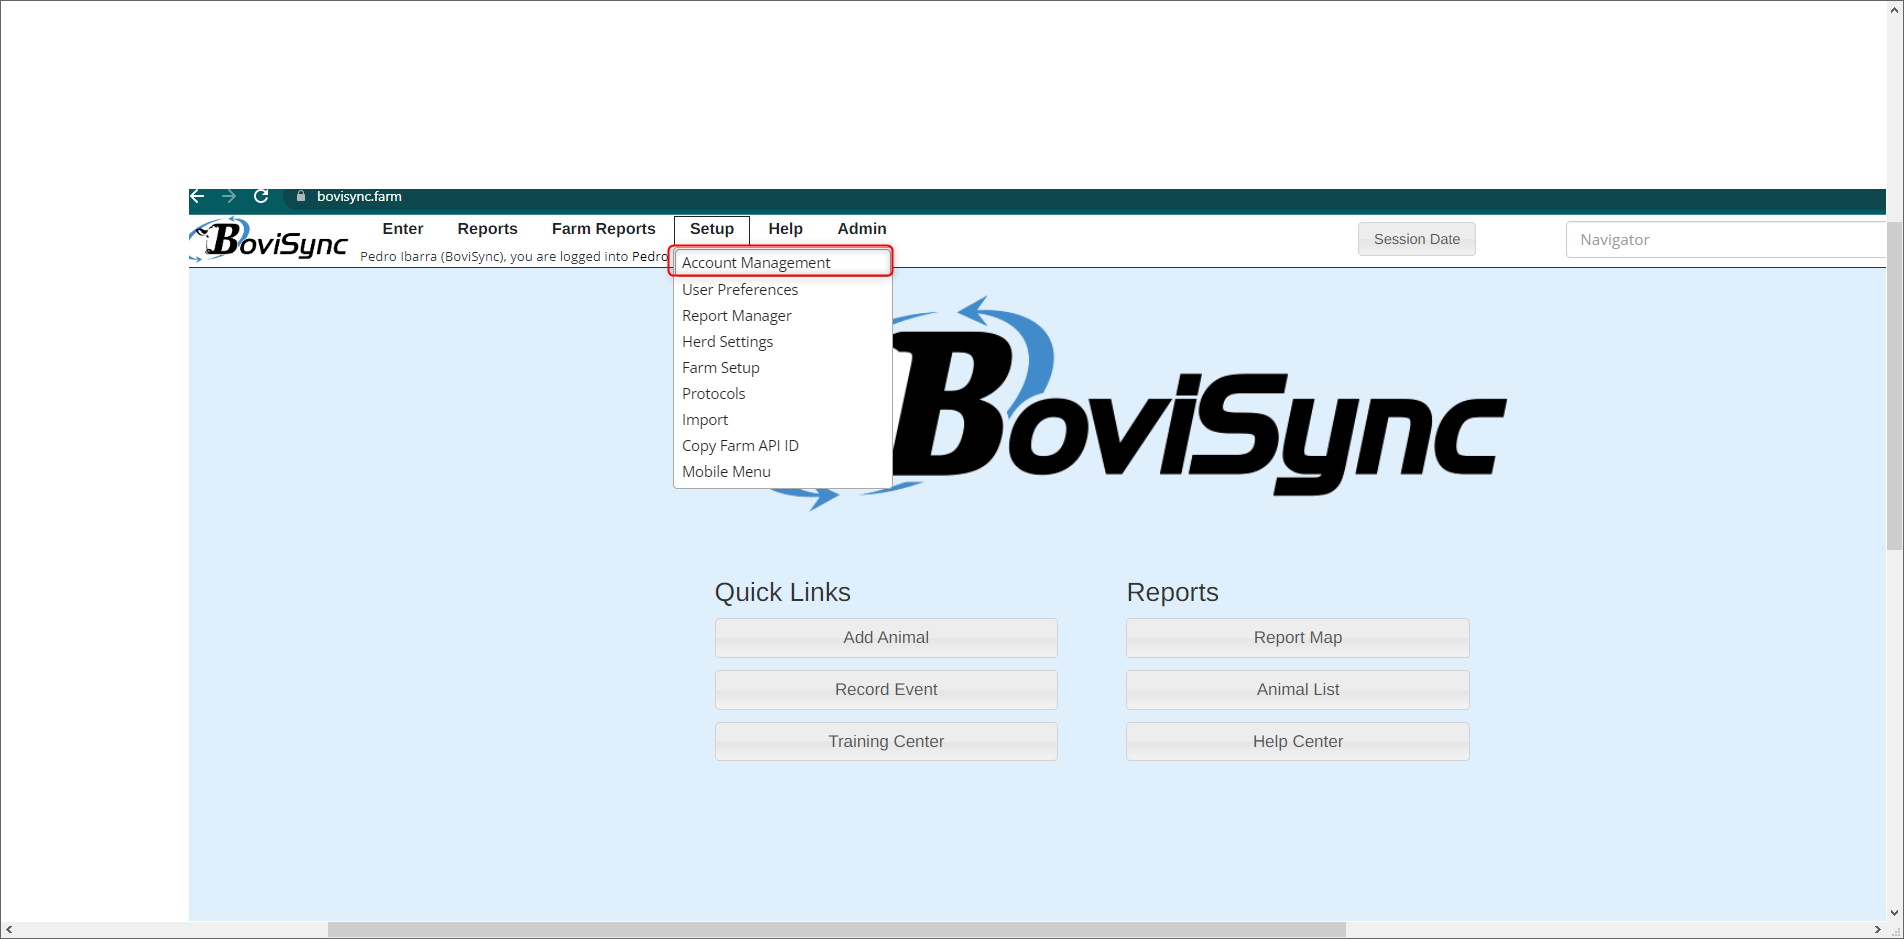Click the Session Date button

(x=1417, y=239)
